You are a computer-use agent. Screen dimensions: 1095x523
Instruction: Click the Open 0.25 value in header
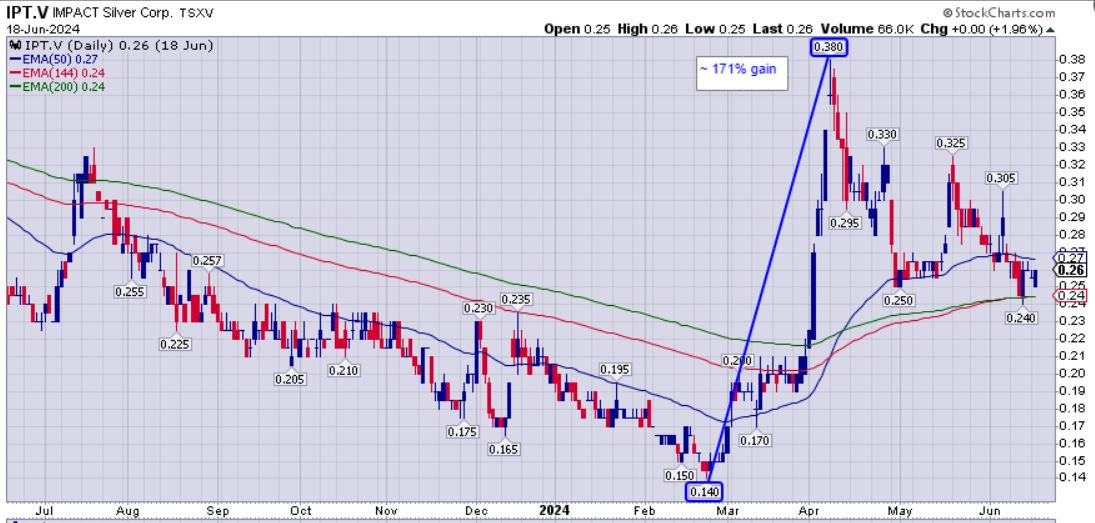[577, 29]
